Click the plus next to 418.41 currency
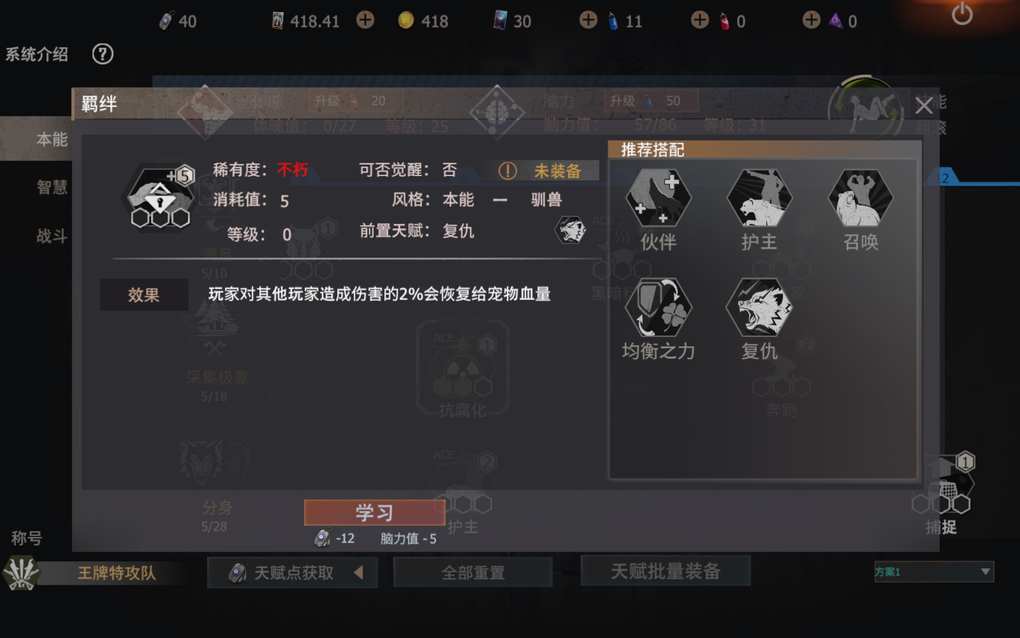Image resolution: width=1020 pixels, height=638 pixels. coord(366,20)
